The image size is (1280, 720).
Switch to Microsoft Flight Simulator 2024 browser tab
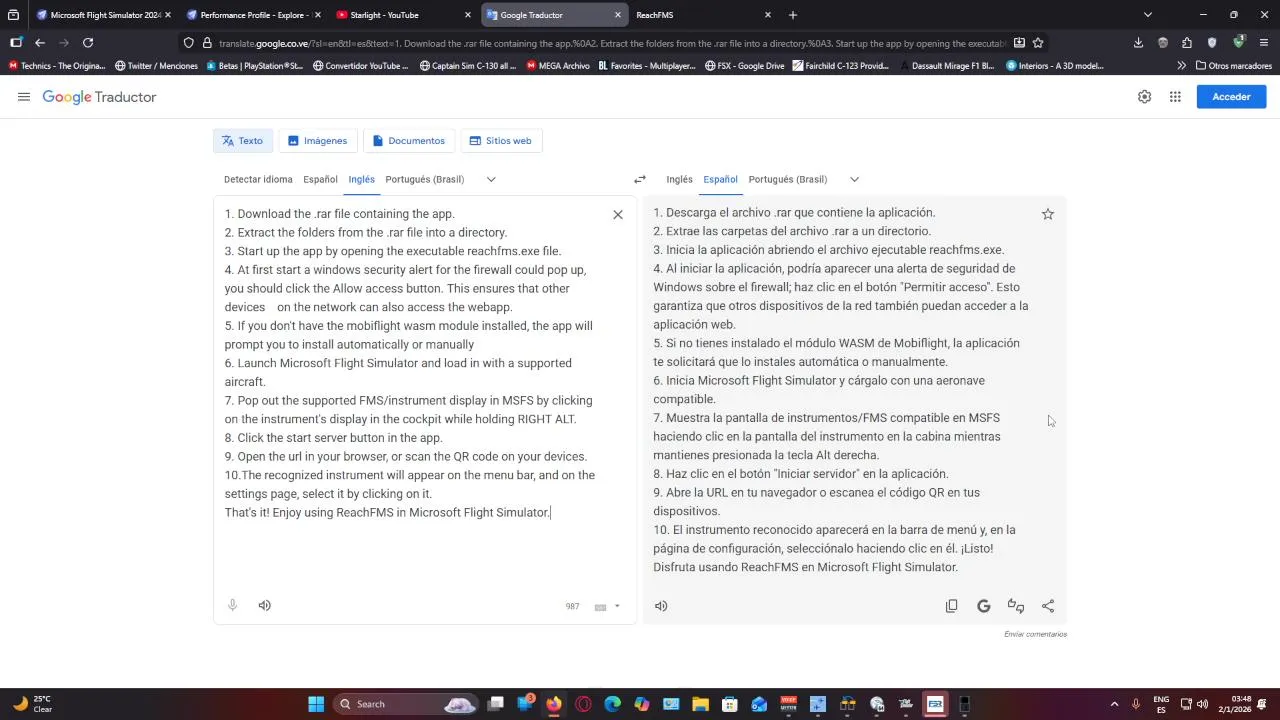[x=102, y=15]
